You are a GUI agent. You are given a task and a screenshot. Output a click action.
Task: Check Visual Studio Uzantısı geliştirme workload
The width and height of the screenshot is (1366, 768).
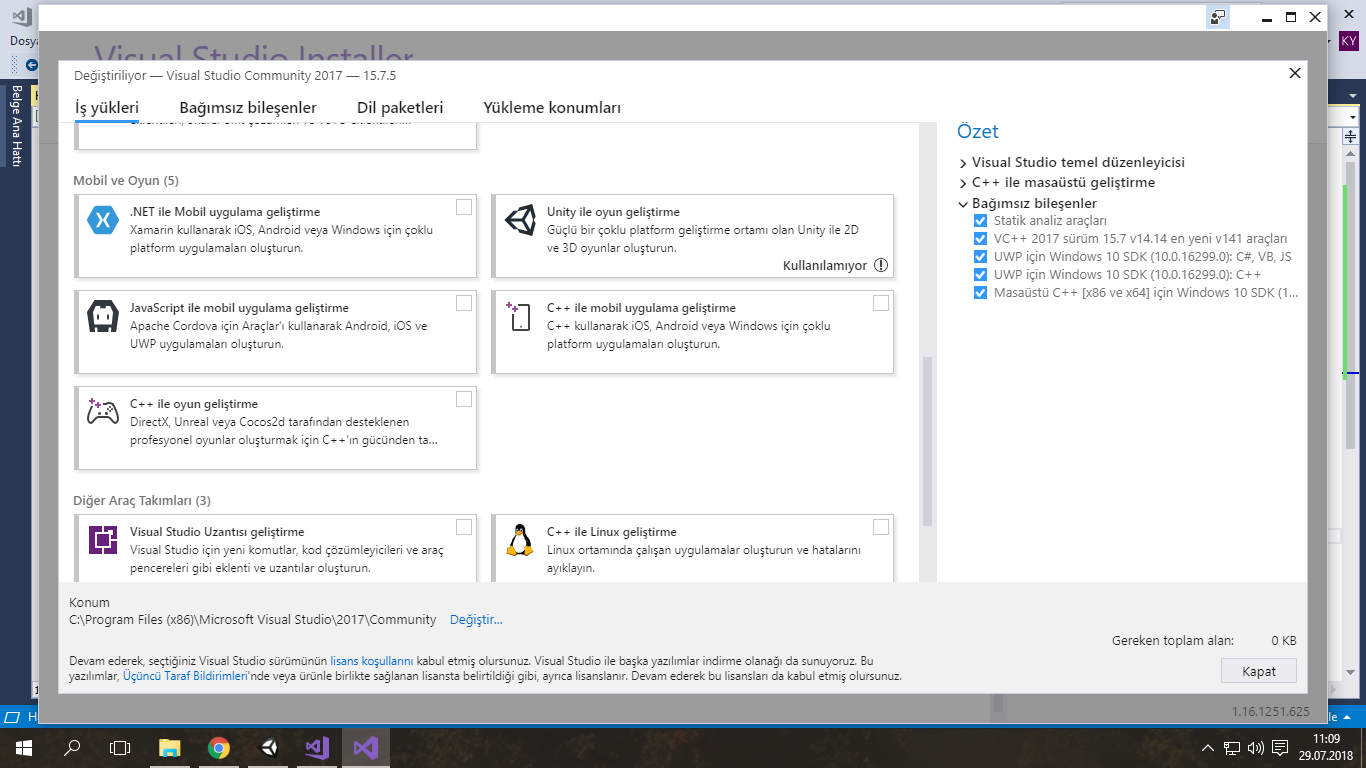point(464,527)
